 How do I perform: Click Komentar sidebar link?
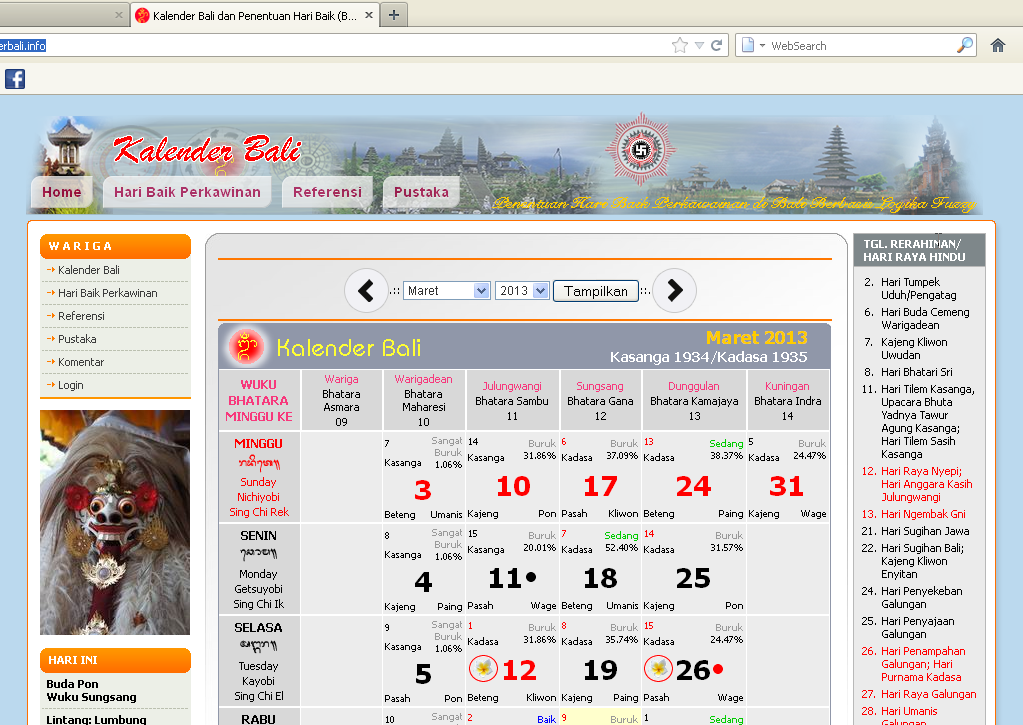pos(81,362)
